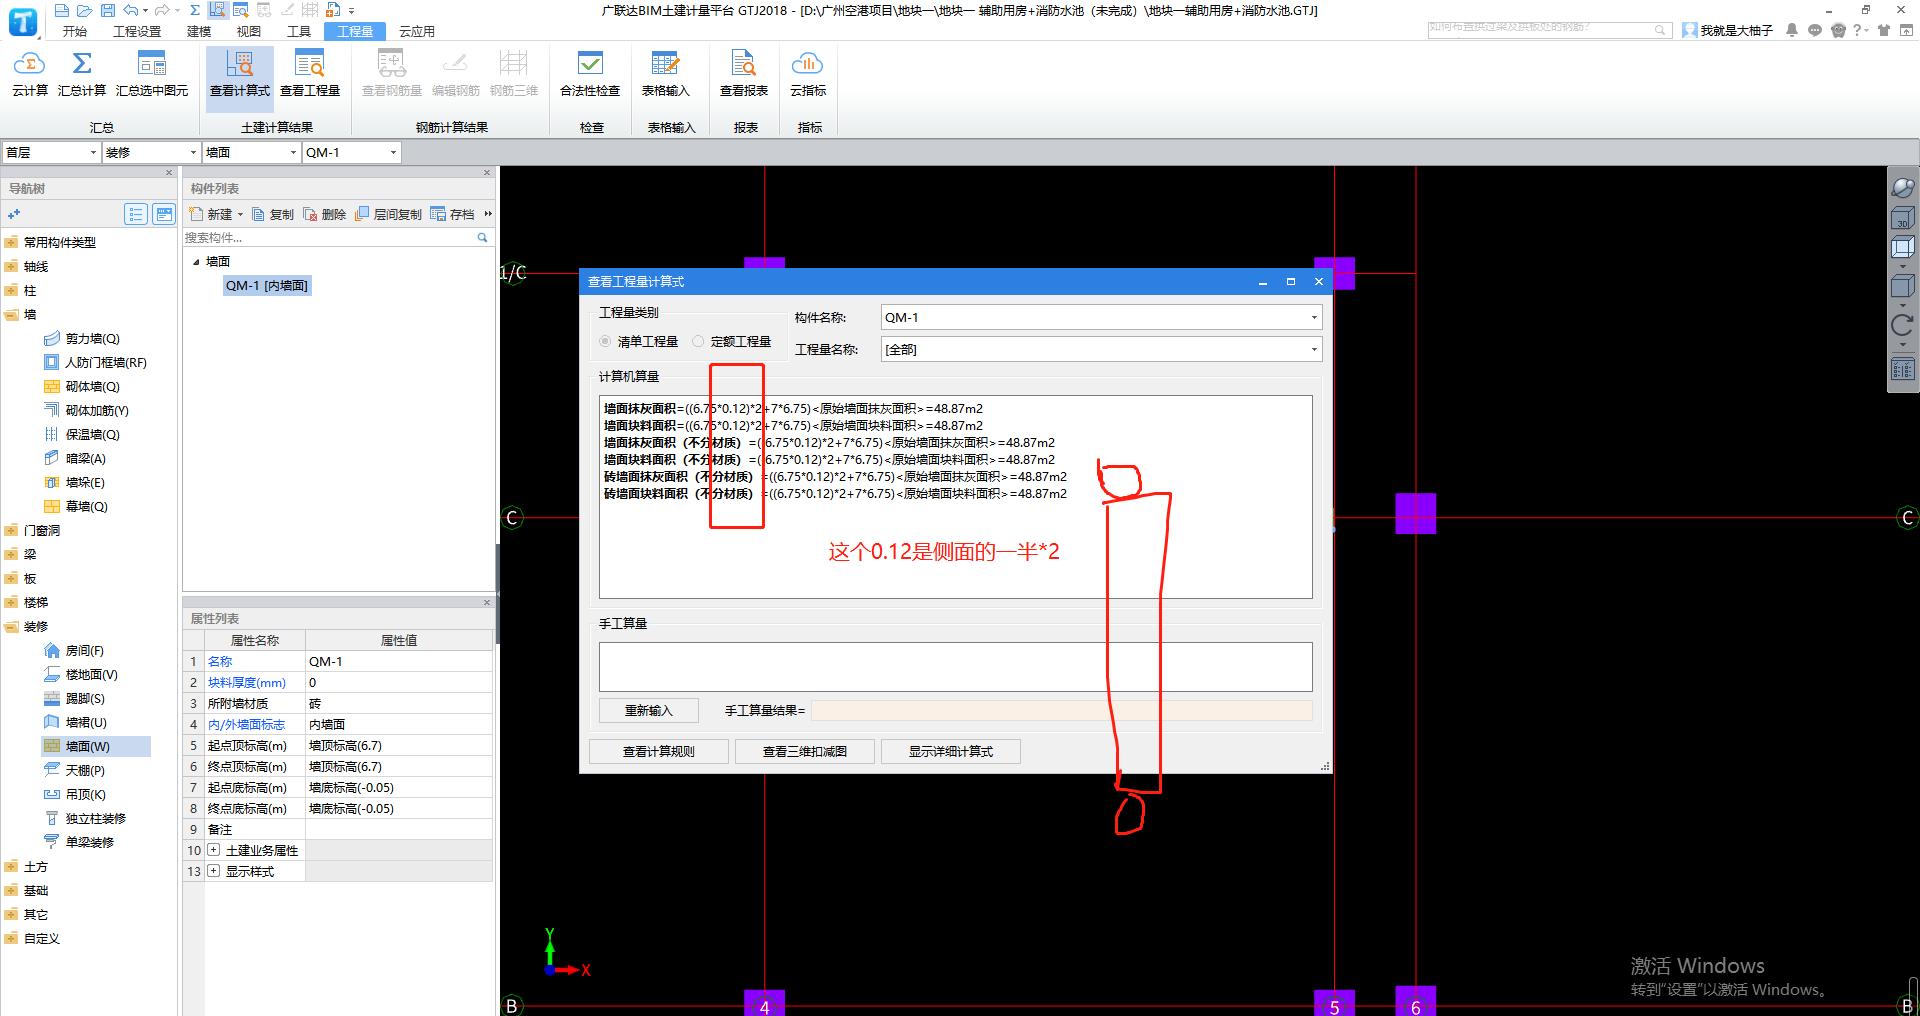Viewport: 1920px width, 1016px height.
Task: Click the 显示详细计算式 button
Action: coord(951,751)
